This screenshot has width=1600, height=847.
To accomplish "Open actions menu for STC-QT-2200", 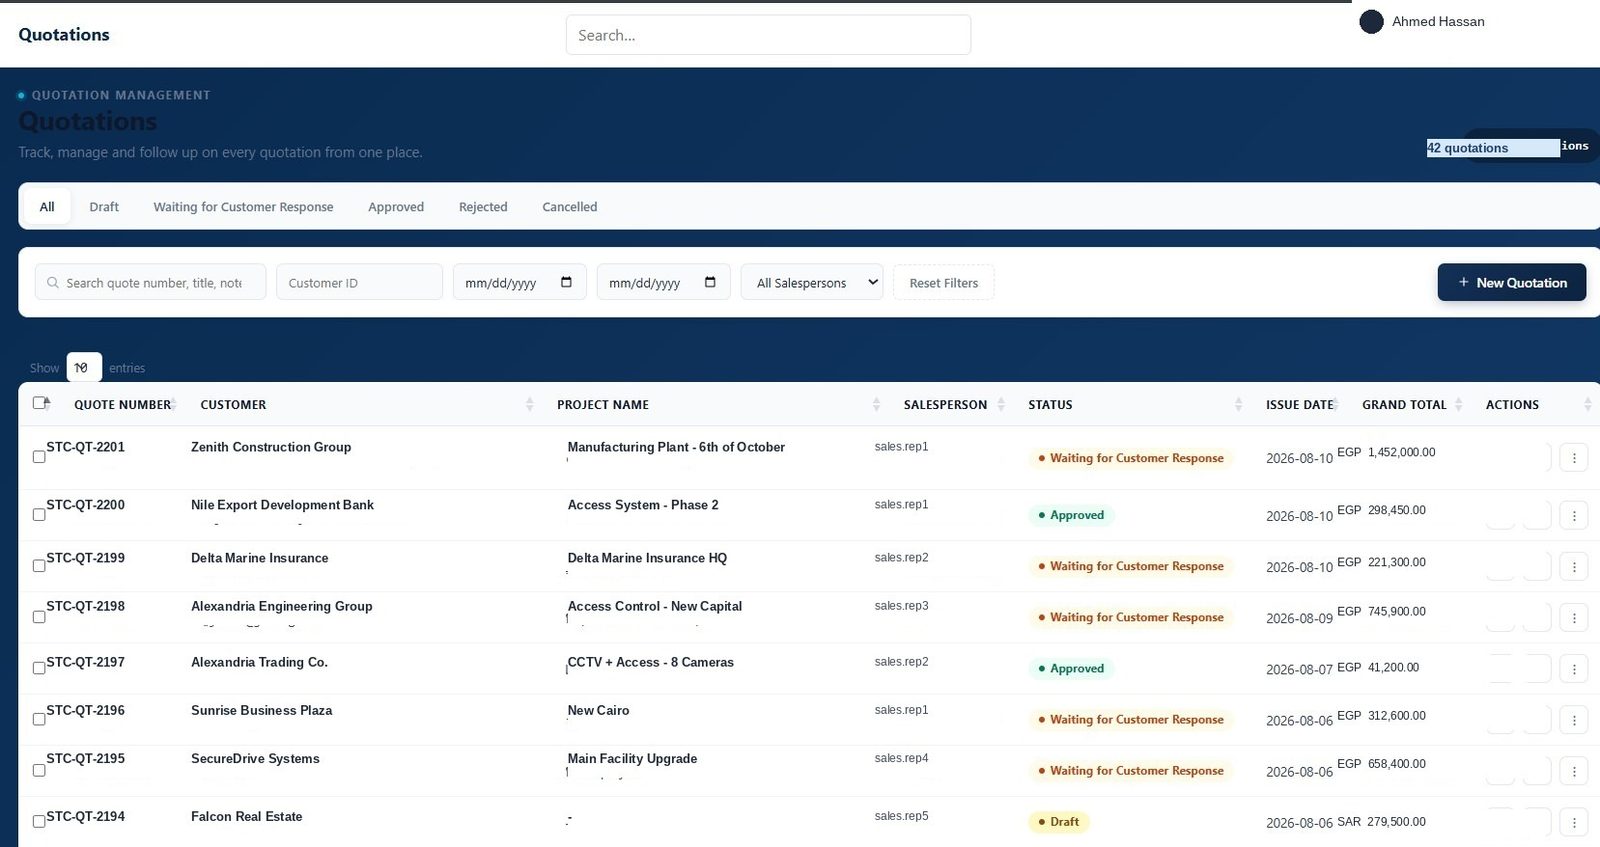I will click(x=1573, y=516).
